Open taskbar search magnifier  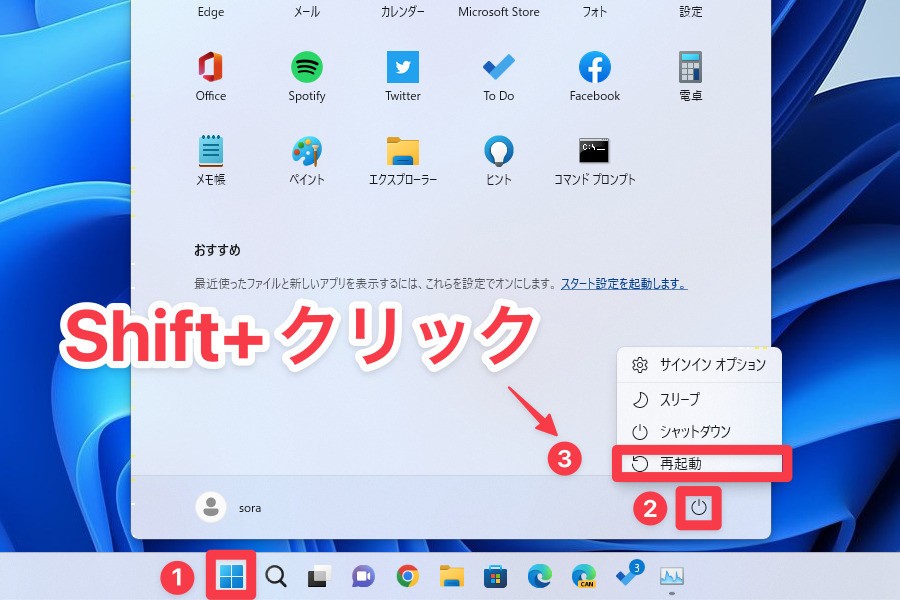[276, 576]
